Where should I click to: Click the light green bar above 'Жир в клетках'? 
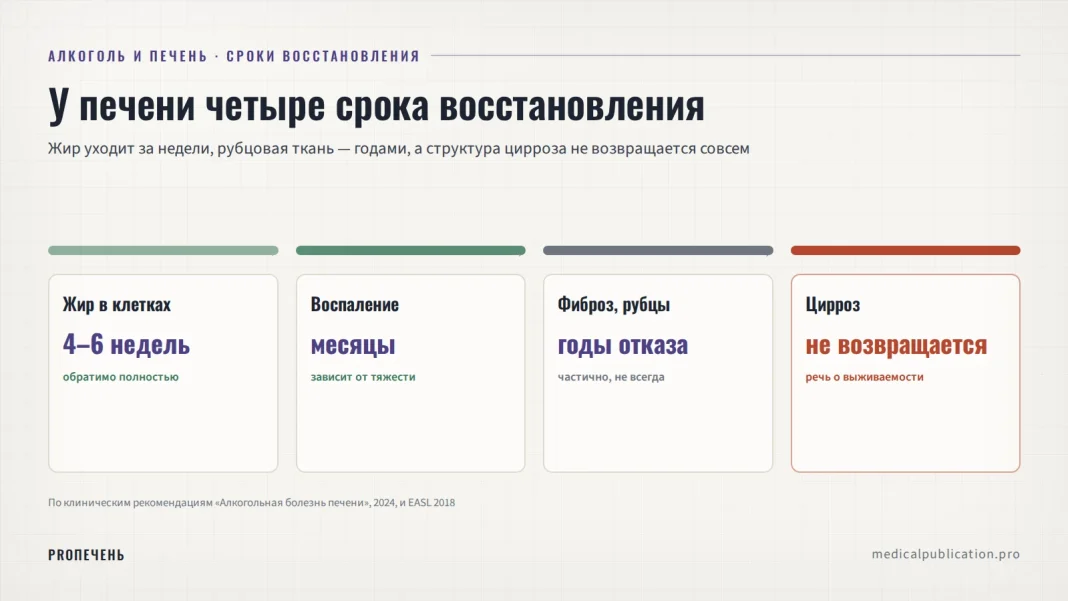pos(163,251)
